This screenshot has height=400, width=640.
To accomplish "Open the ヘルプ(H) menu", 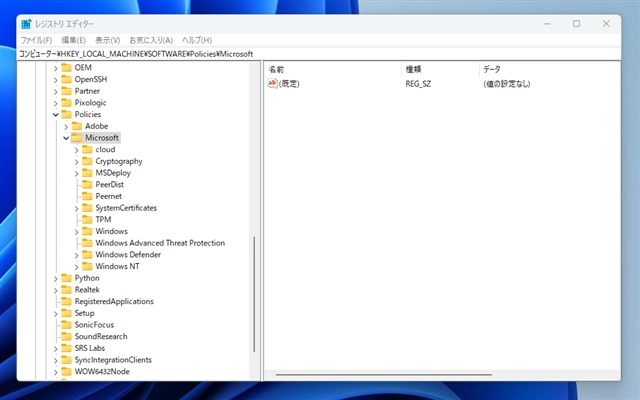I will tap(197, 40).
